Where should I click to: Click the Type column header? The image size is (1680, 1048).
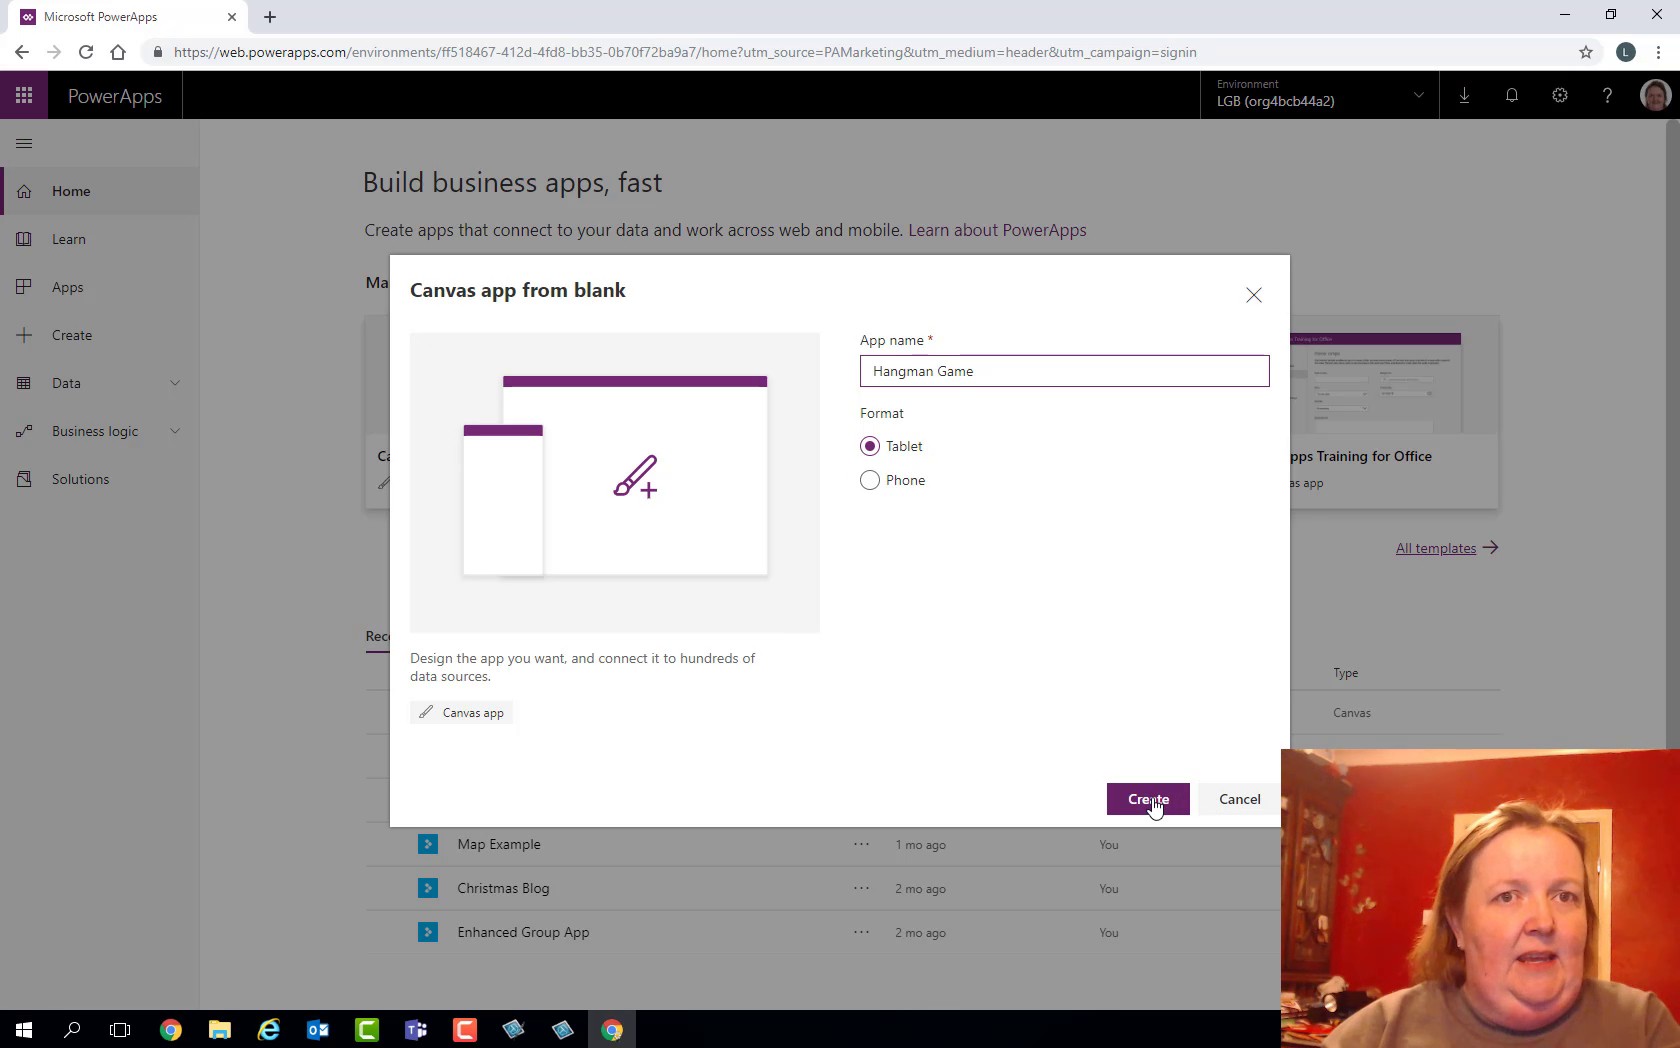(1345, 673)
